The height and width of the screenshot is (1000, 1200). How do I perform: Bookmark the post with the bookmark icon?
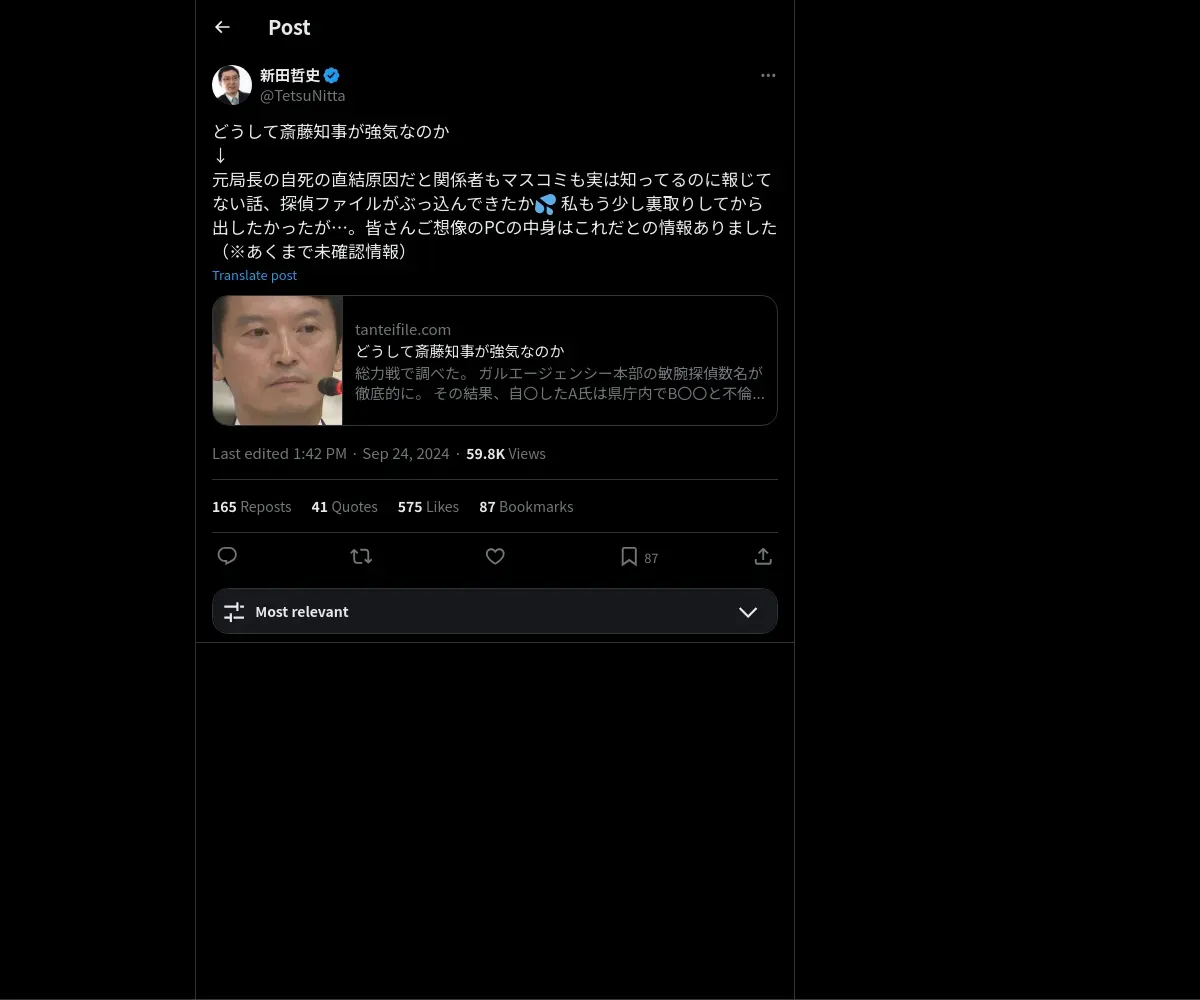(629, 556)
